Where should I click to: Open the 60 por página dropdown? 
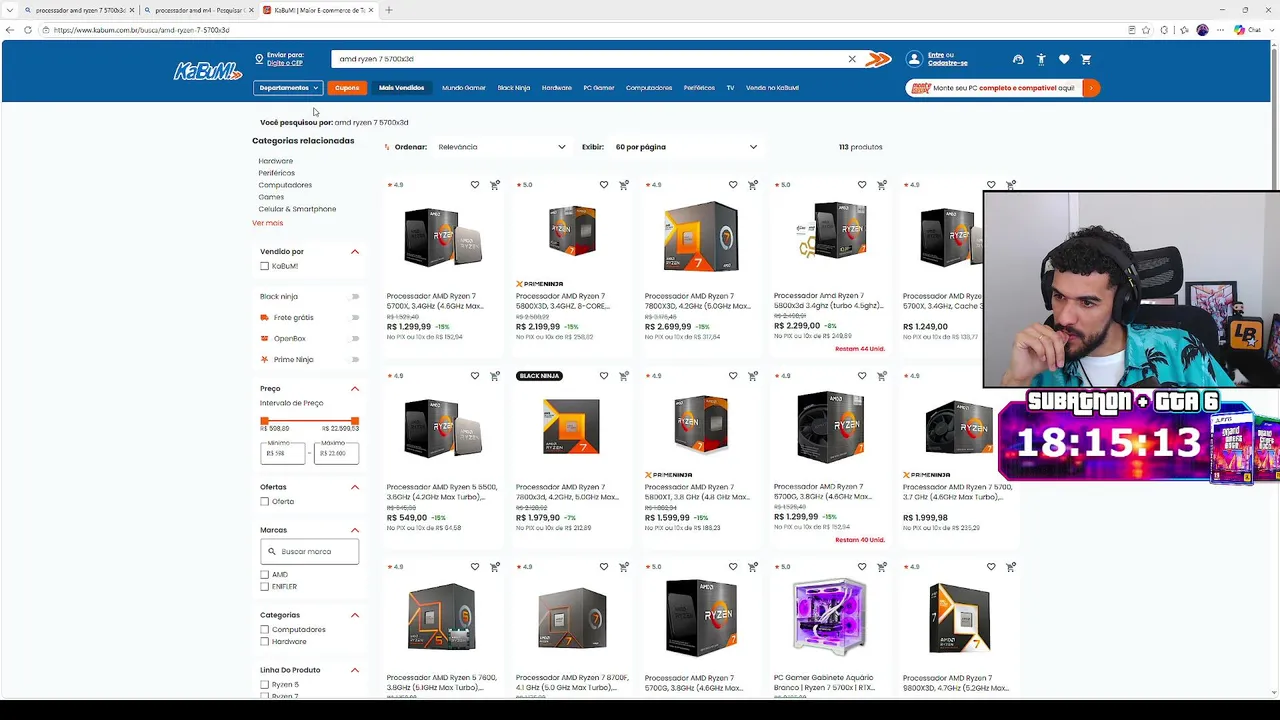[686, 147]
